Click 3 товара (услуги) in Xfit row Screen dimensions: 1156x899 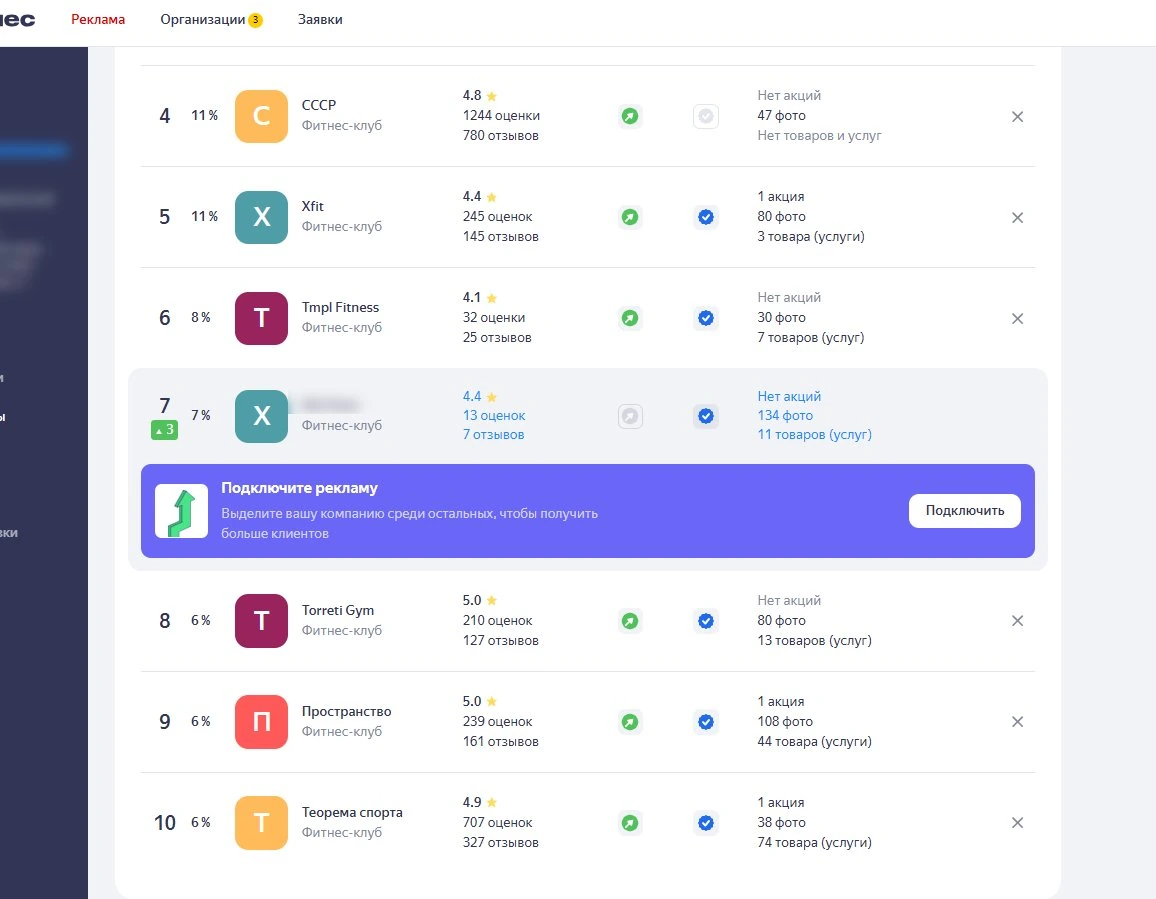point(811,237)
